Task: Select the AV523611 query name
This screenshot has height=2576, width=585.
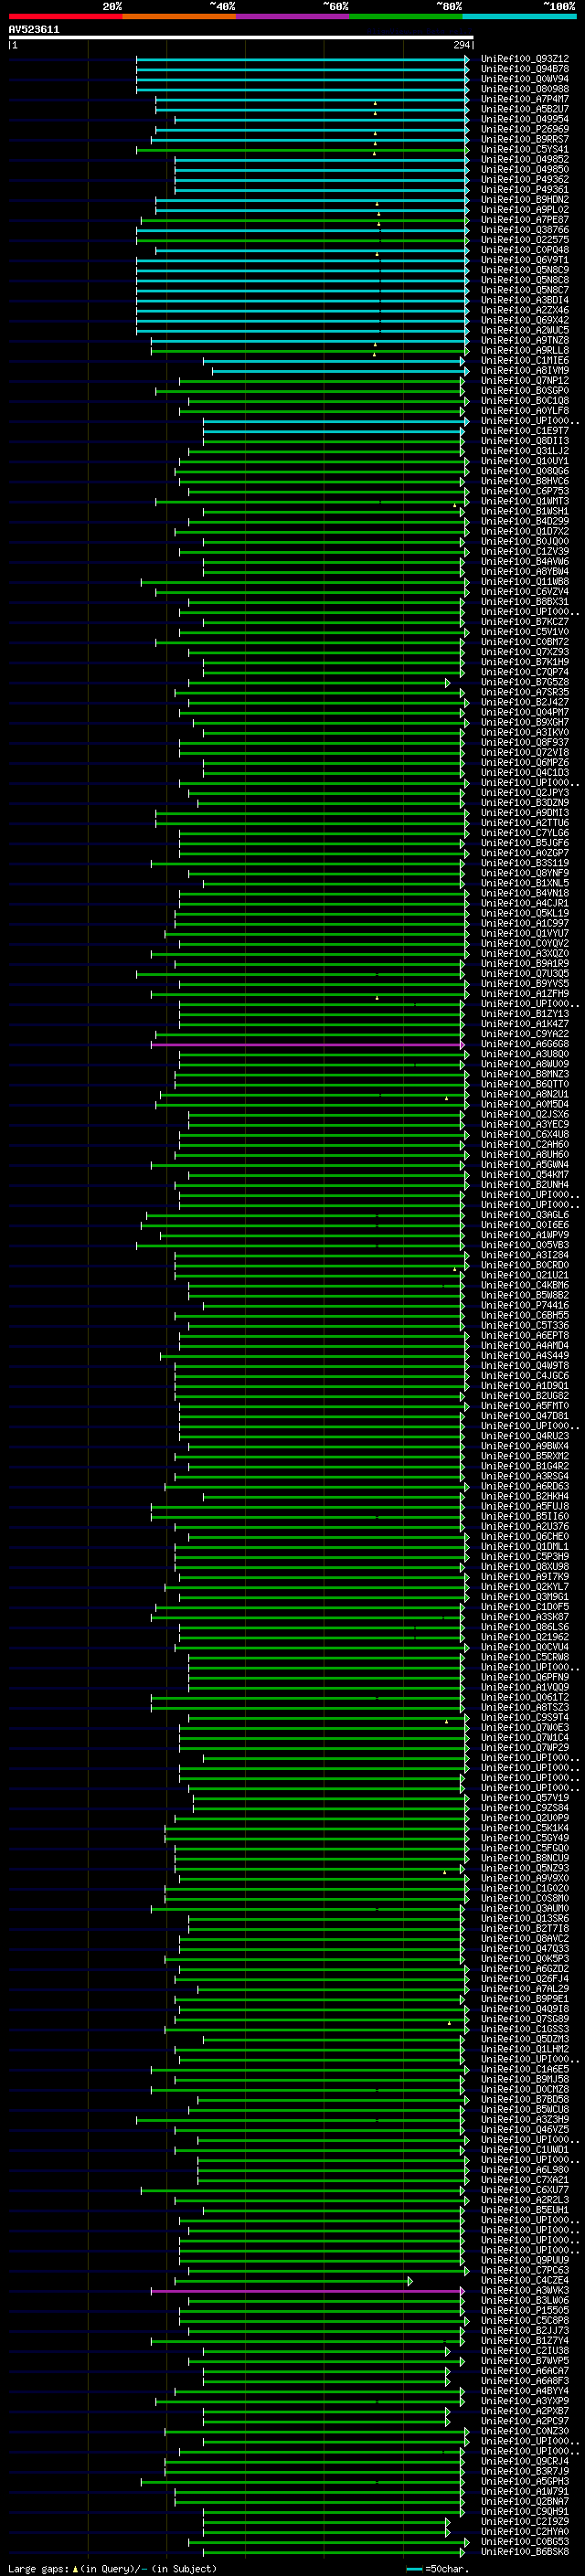Action: [x=34, y=30]
